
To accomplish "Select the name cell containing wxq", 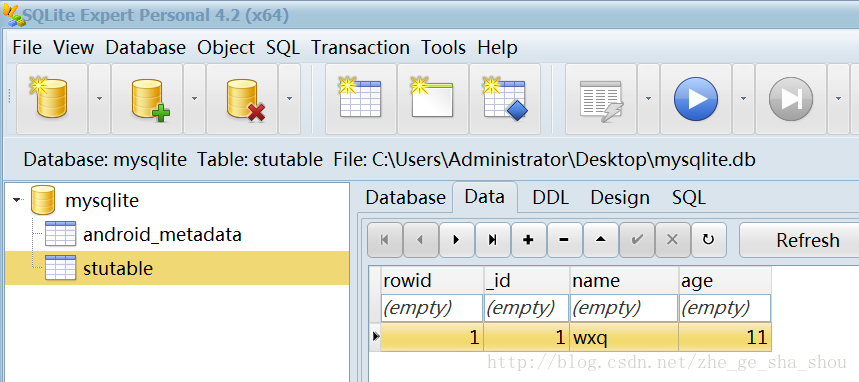I will pyautogui.click(x=624, y=337).
